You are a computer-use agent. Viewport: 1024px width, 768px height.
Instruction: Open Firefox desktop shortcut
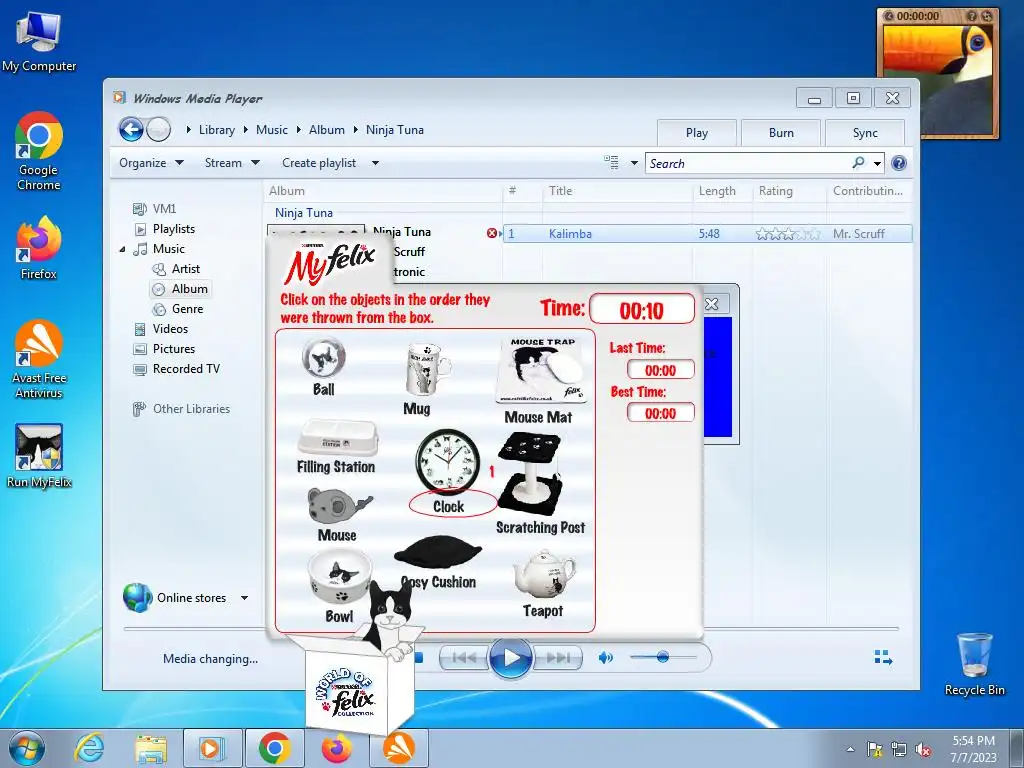pos(39,248)
